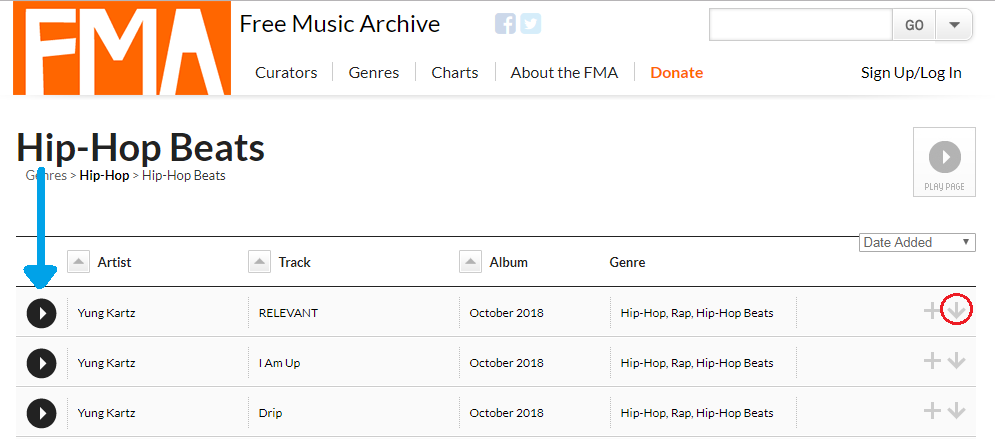Expand the search options arrow beside GO
This screenshot has width=995, height=439.
(x=954, y=25)
